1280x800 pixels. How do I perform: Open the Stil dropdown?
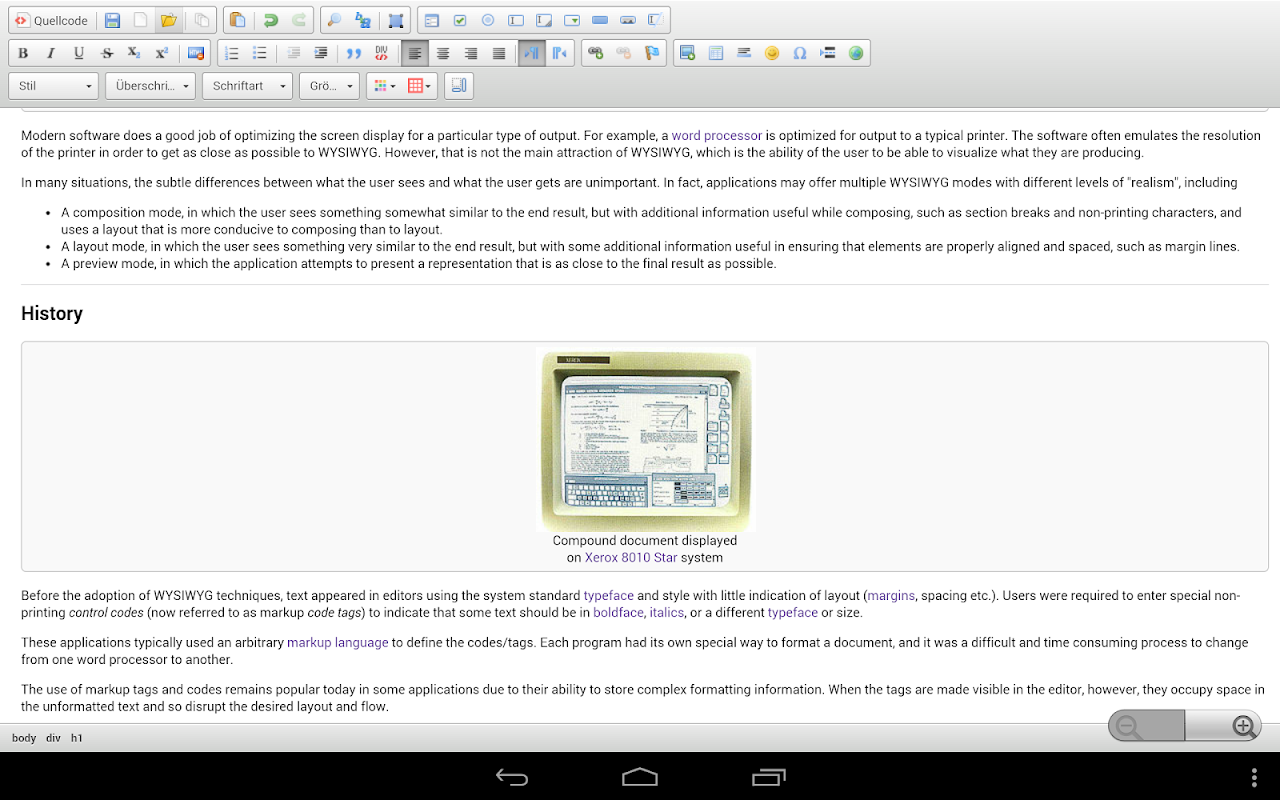pos(54,86)
